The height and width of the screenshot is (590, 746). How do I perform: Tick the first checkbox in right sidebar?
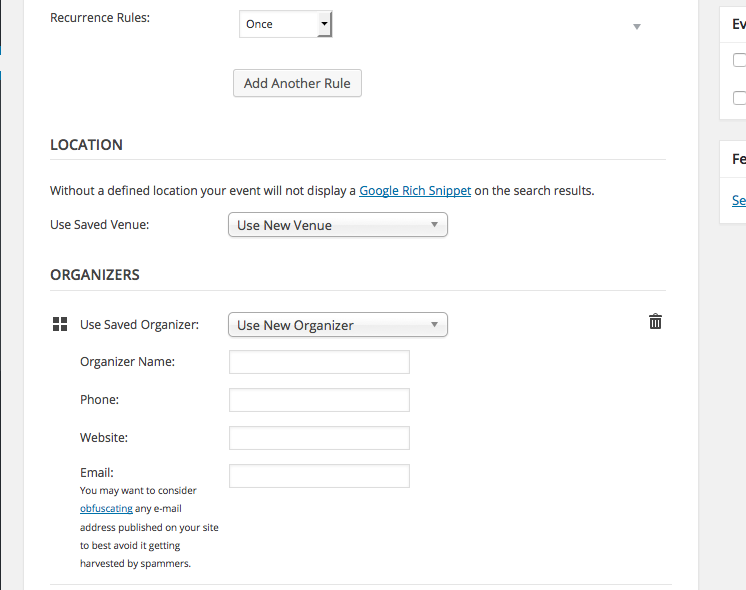[x=739, y=60]
